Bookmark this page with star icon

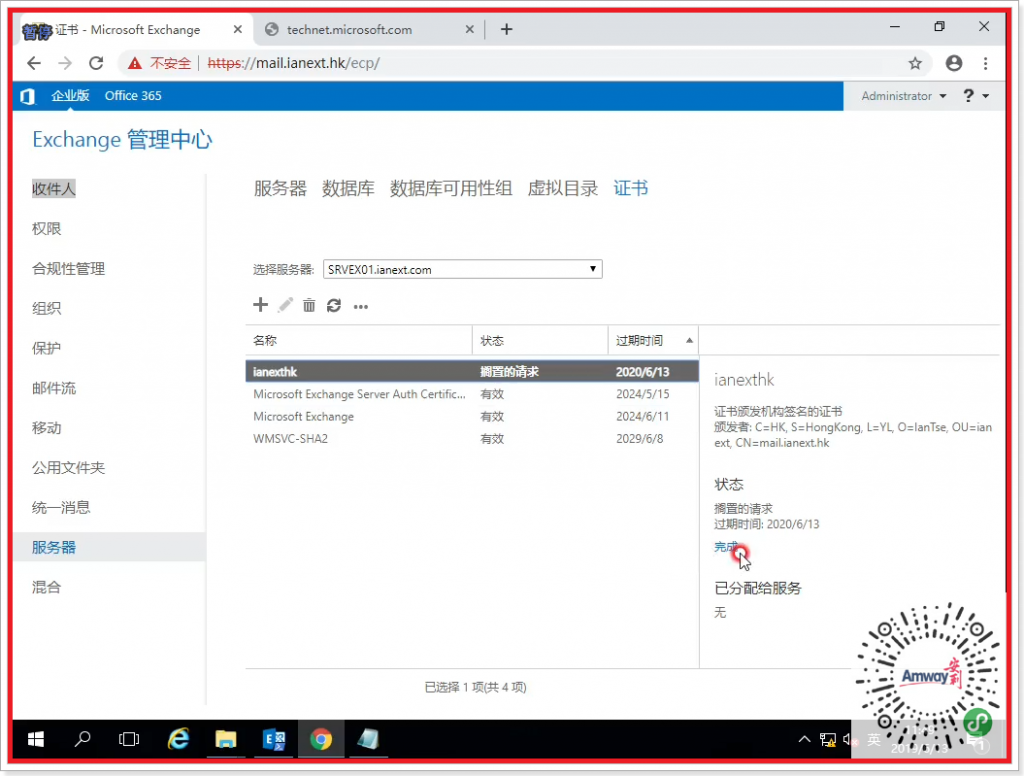click(x=914, y=63)
